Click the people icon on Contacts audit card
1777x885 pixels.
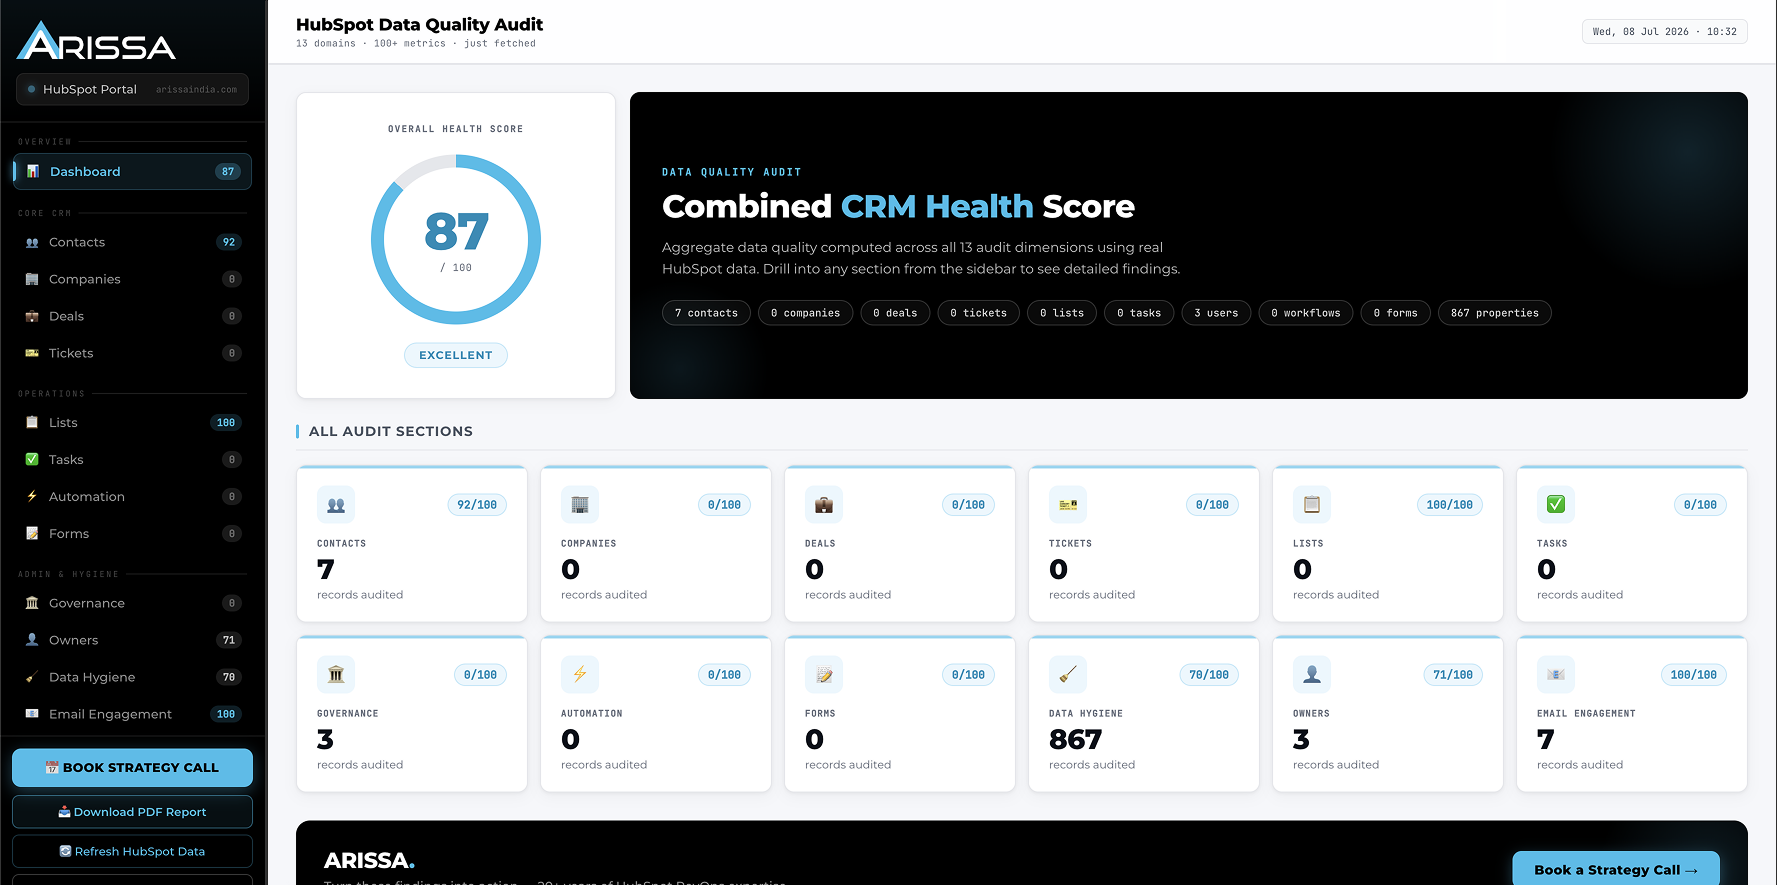pos(336,505)
